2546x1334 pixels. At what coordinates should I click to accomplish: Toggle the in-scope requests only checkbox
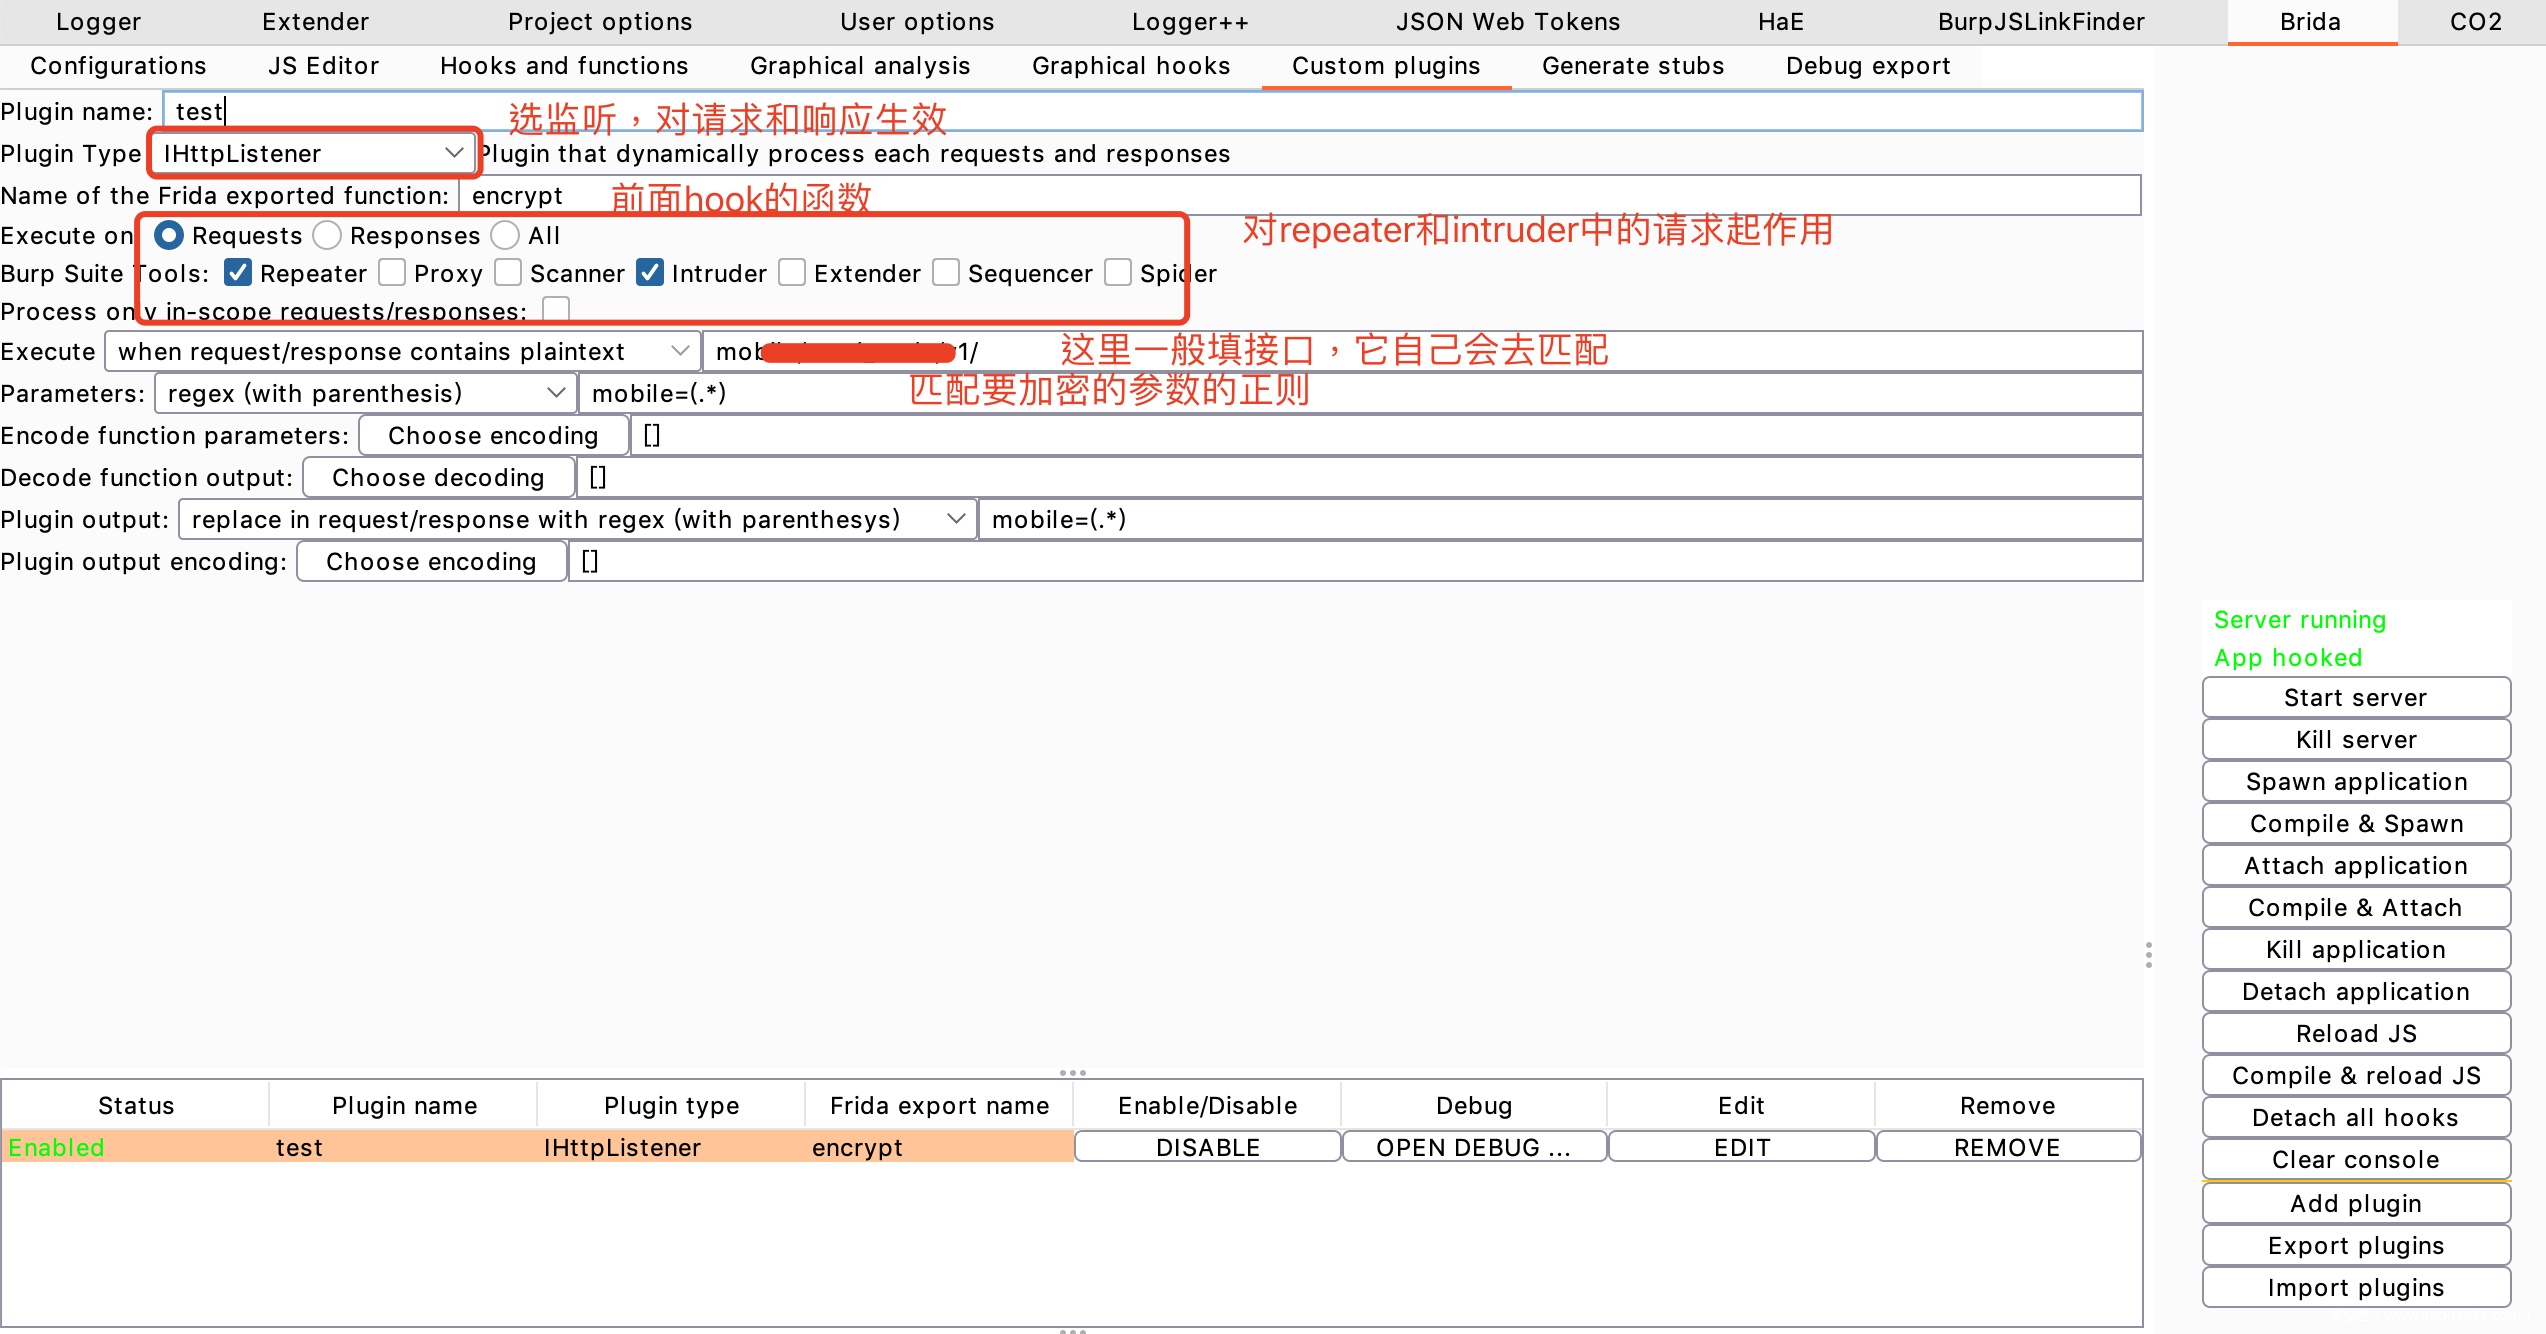[x=556, y=309]
